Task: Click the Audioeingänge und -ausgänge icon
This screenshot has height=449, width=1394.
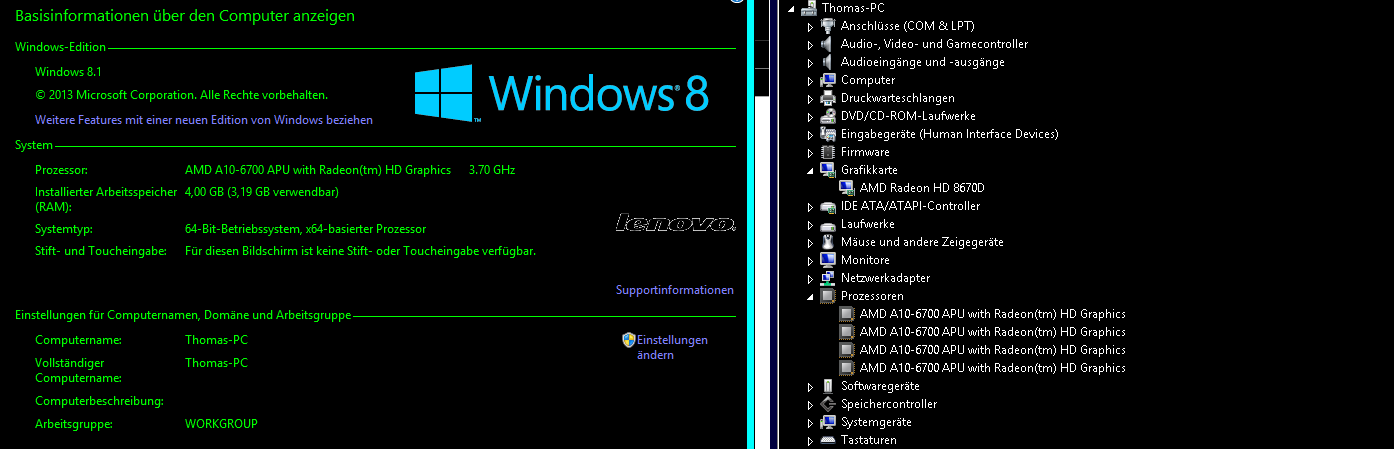Action: tap(827, 62)
